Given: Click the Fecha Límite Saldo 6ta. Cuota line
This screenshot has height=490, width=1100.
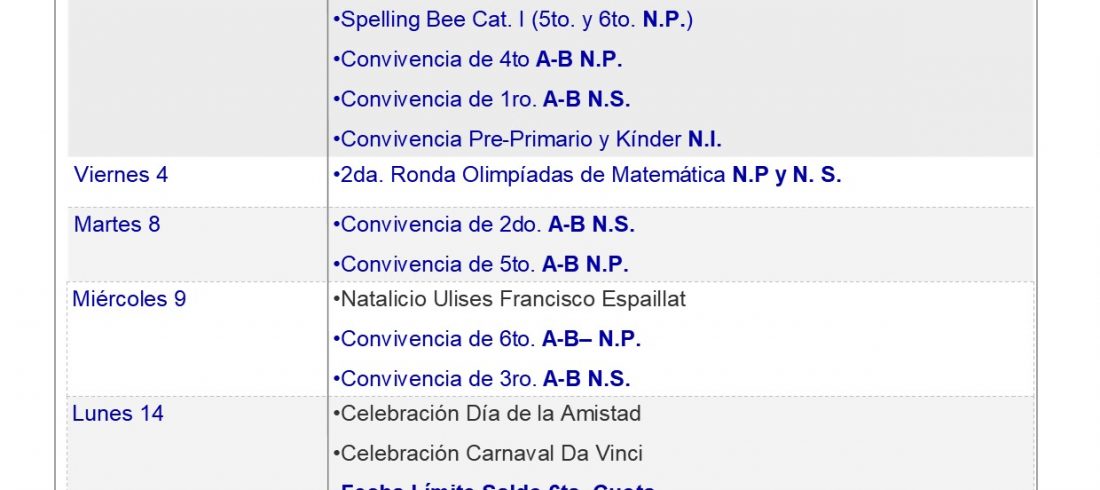Looking at the screenshot, I should [x=495, y=486].
